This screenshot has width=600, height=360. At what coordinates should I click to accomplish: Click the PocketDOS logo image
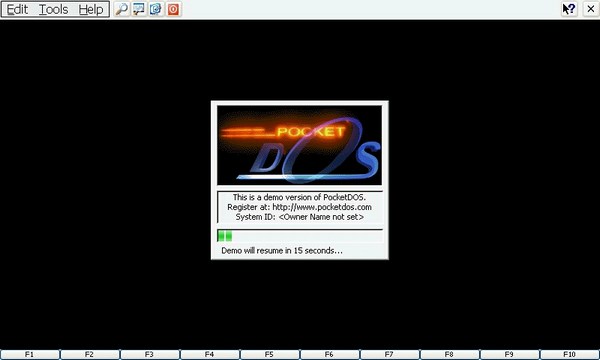coord(300,145)
